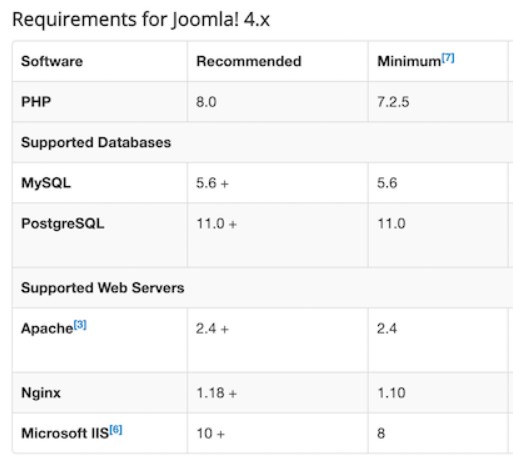Click the Supported Web Servers section row
513x463 pixels.
point(262,288)
